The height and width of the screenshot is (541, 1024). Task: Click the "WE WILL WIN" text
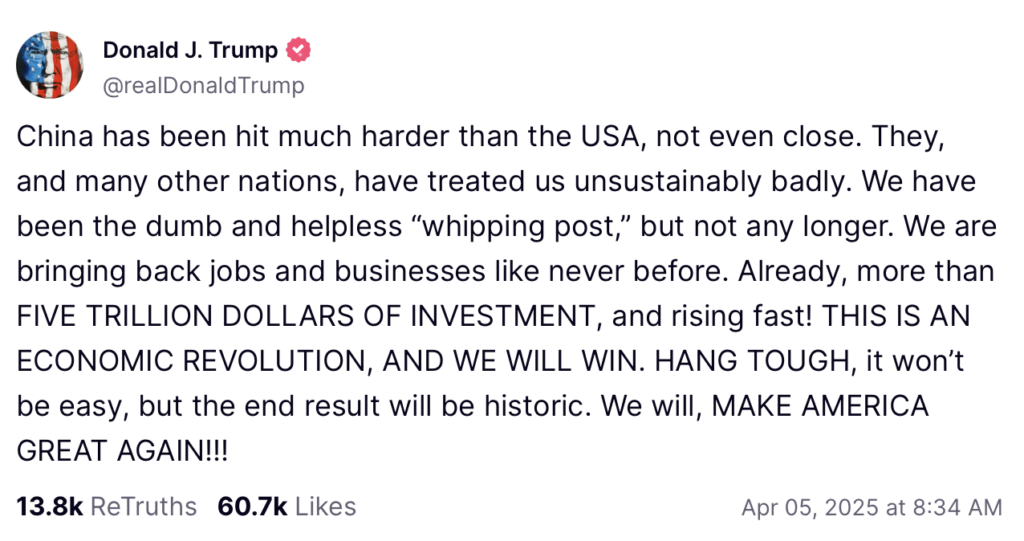554,360
